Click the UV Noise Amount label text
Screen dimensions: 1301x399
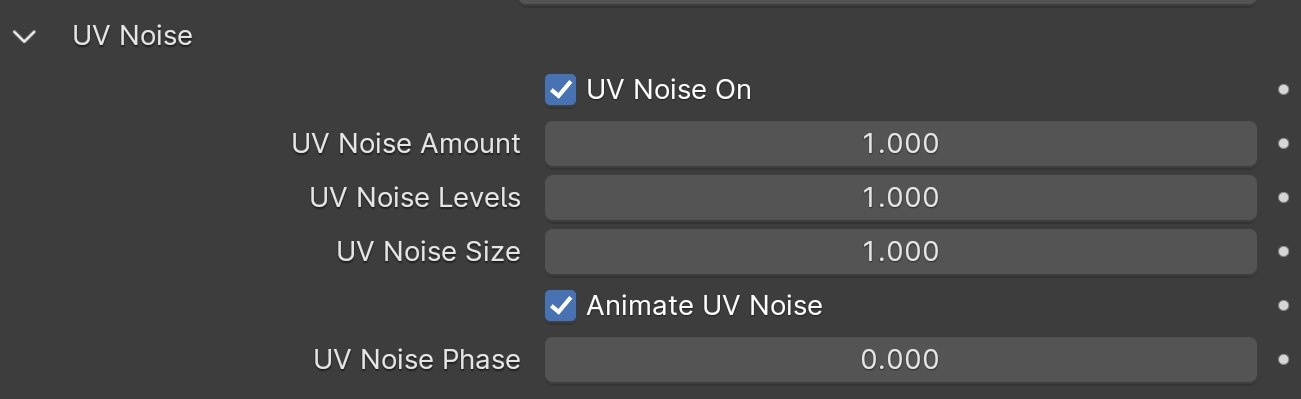point(406,144)
